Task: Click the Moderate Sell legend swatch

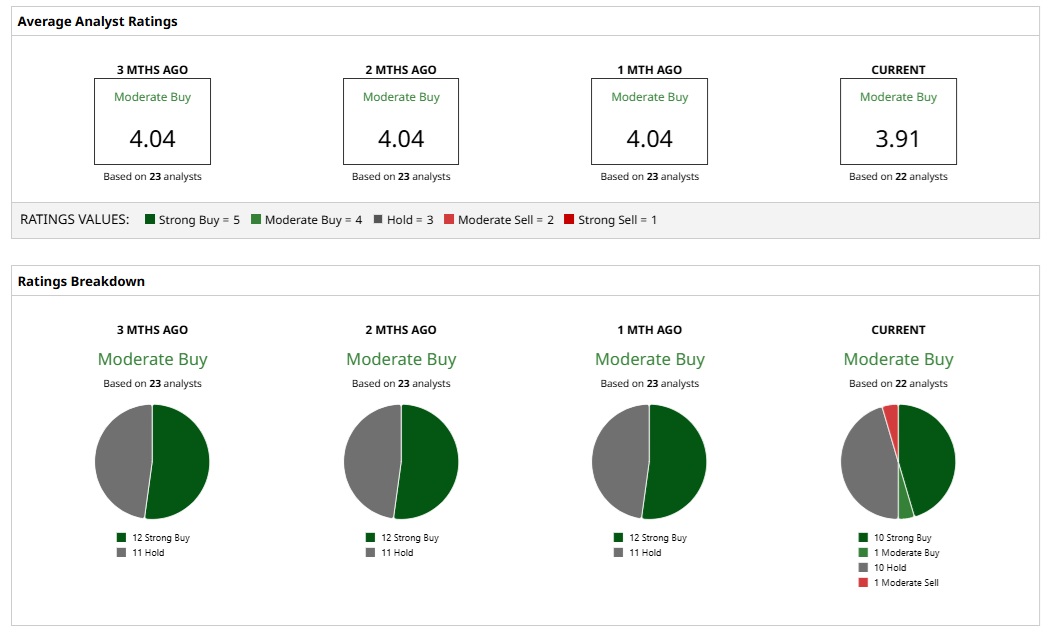Action: coord(448,219)
